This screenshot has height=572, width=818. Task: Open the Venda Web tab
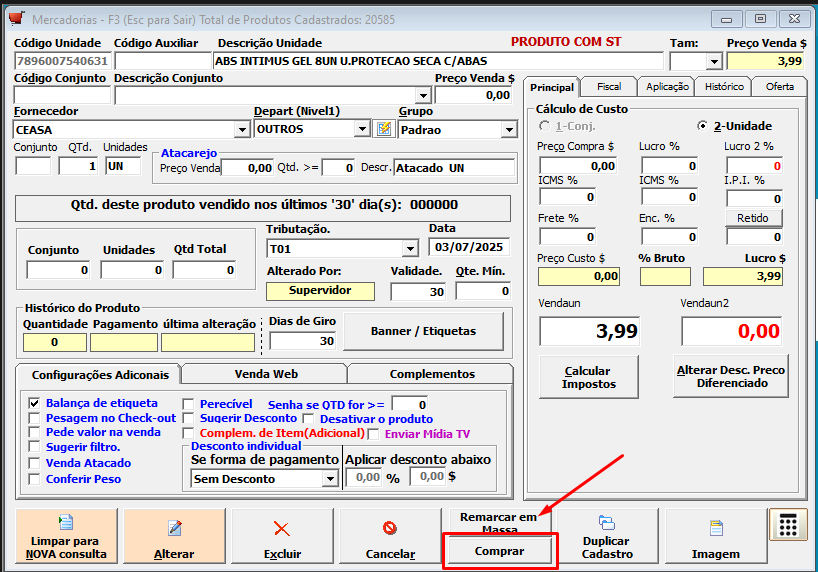click(x=265, y=374)
